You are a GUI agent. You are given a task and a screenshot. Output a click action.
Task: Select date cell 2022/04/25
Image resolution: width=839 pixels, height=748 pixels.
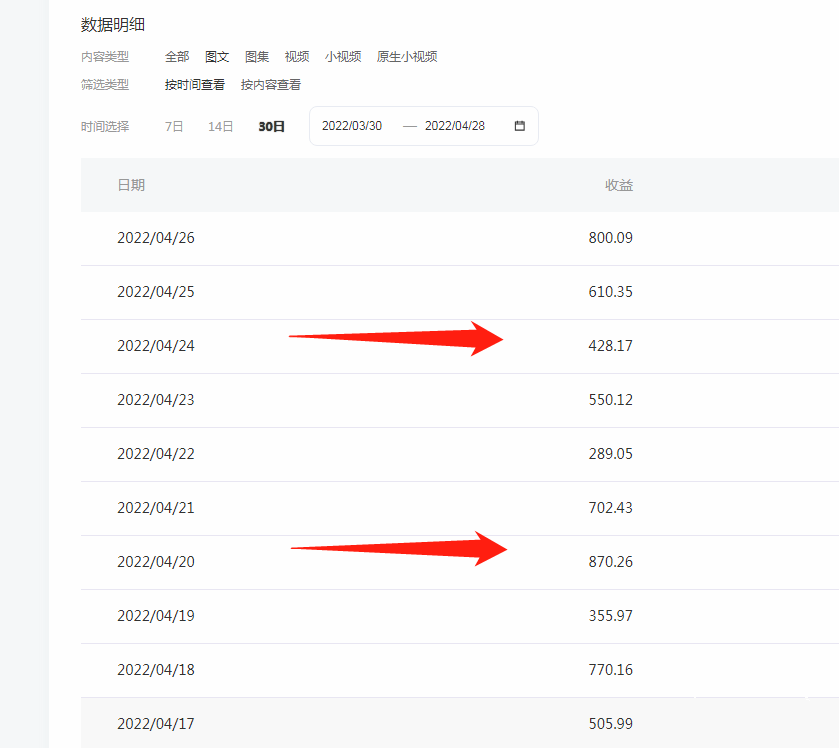click(156, 292)
